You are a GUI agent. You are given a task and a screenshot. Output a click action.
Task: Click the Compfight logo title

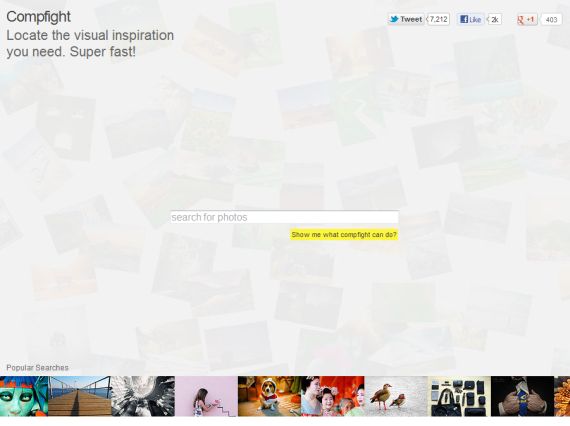[38, 17]
